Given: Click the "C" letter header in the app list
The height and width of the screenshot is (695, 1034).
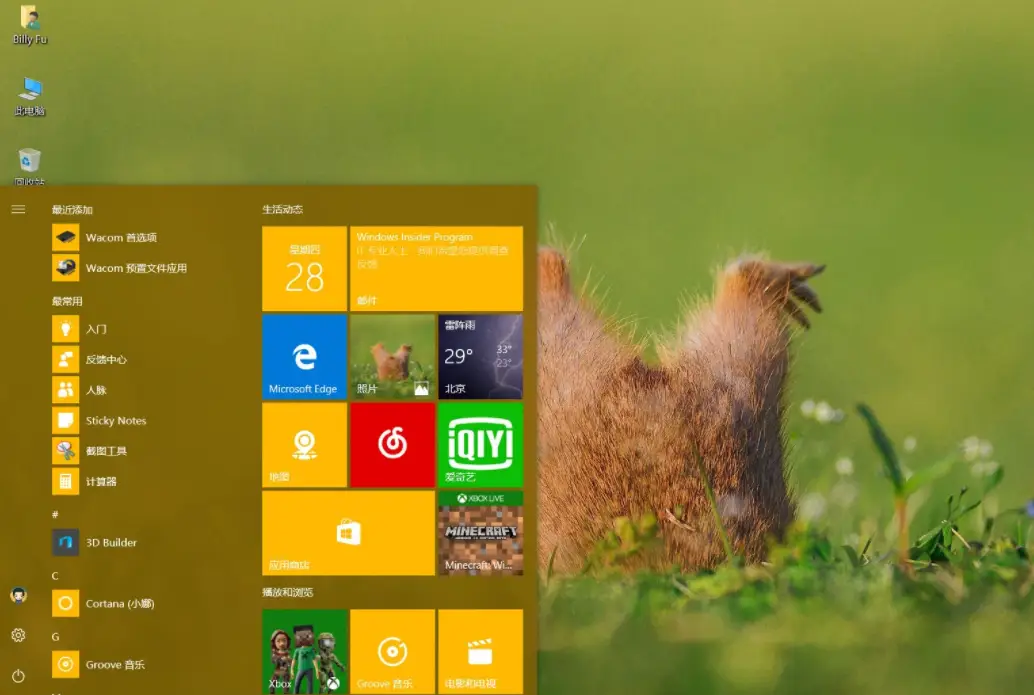Looking at the screenshot, I should pyautogui.click(x=56, y=575).
